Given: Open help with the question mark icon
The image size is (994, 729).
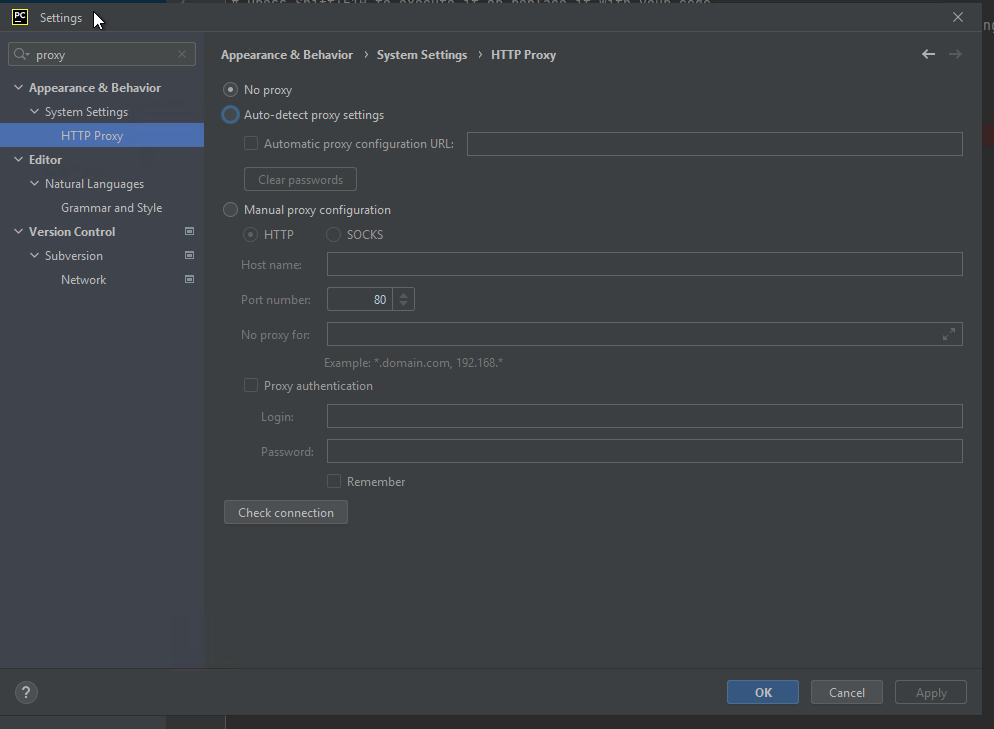Looking at the screenshot, I should coord(27,692).
